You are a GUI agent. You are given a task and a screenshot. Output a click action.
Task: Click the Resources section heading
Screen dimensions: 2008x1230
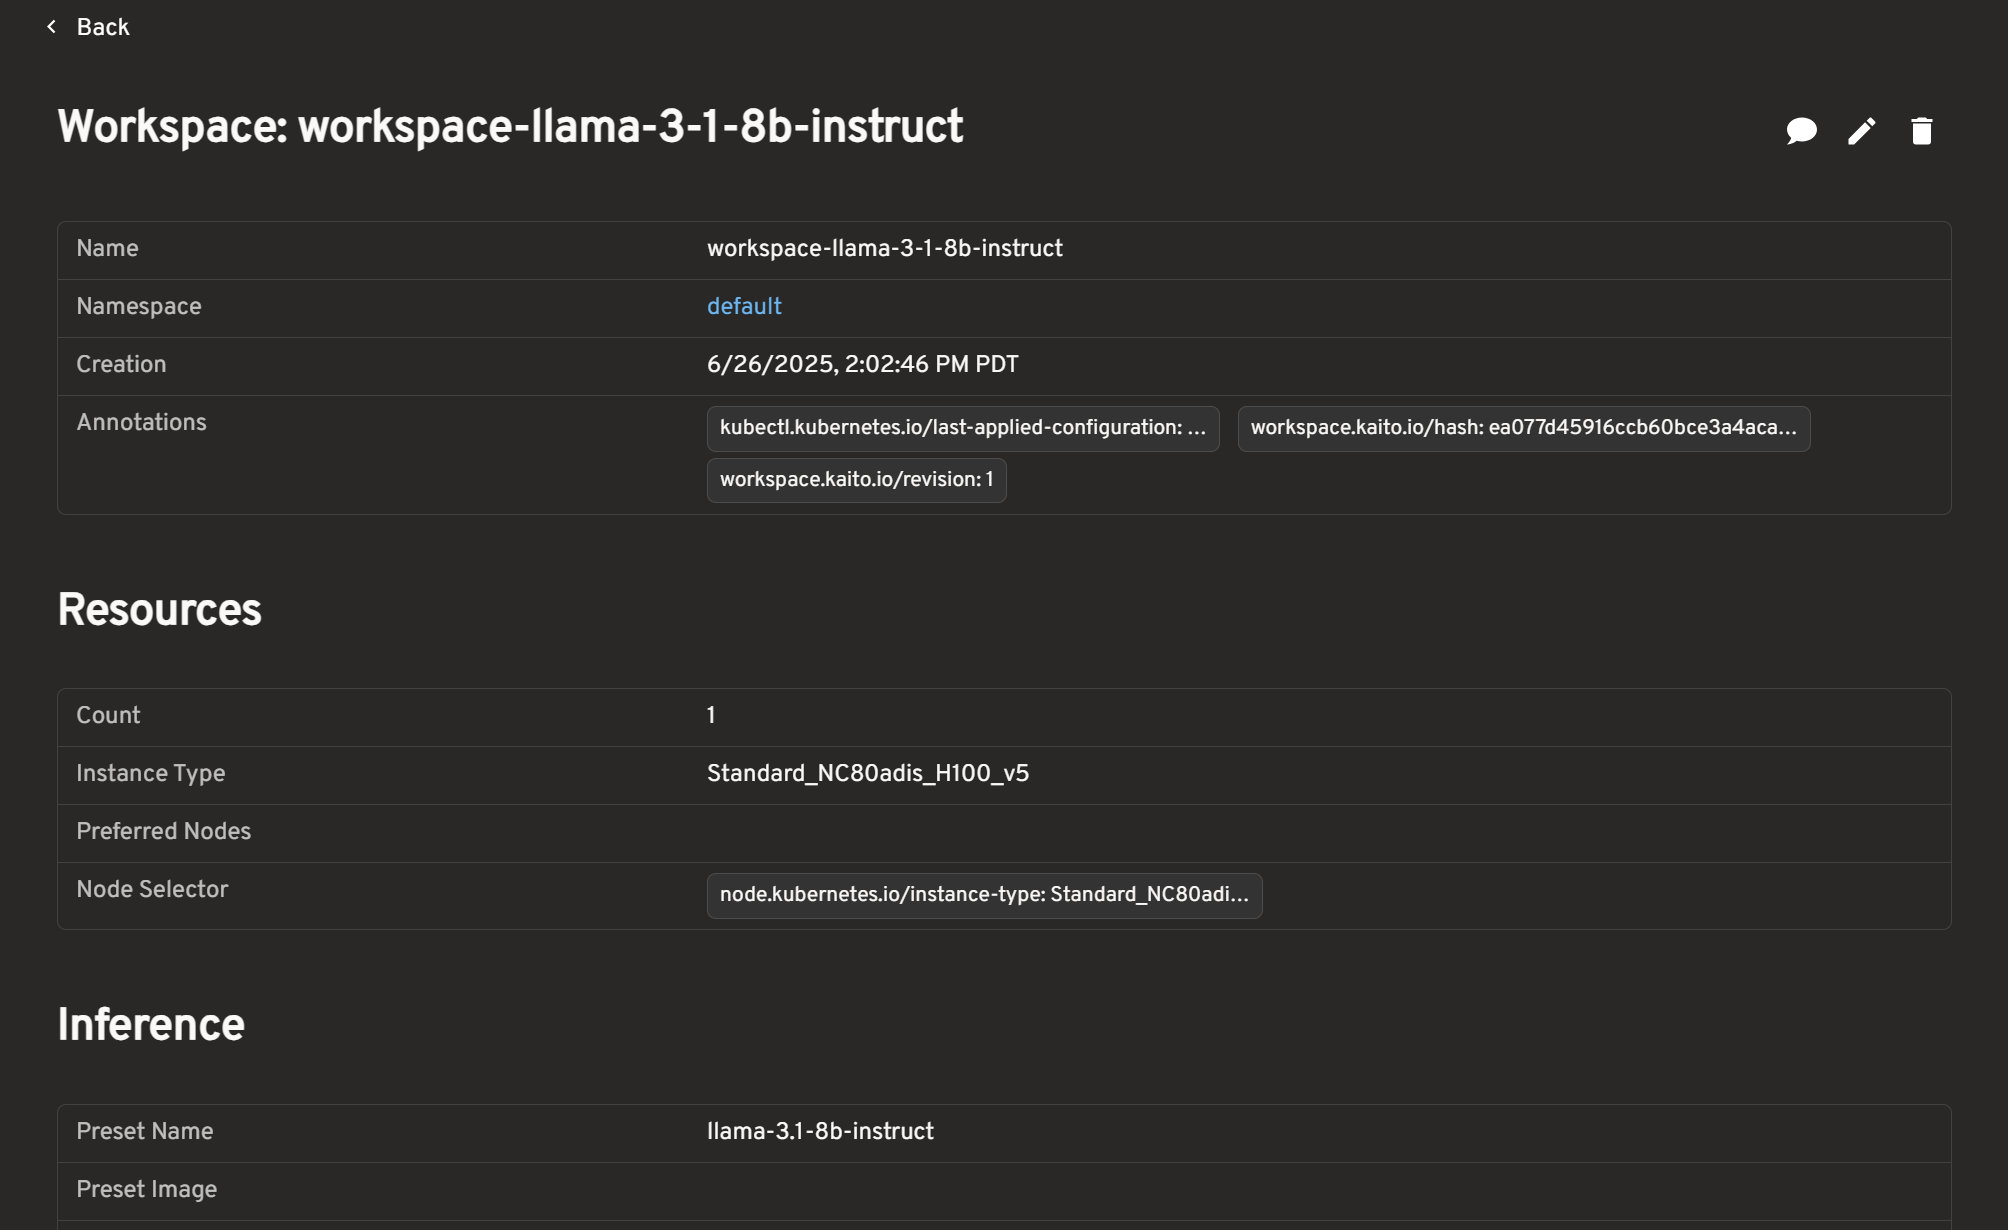(x=159, y=610)
